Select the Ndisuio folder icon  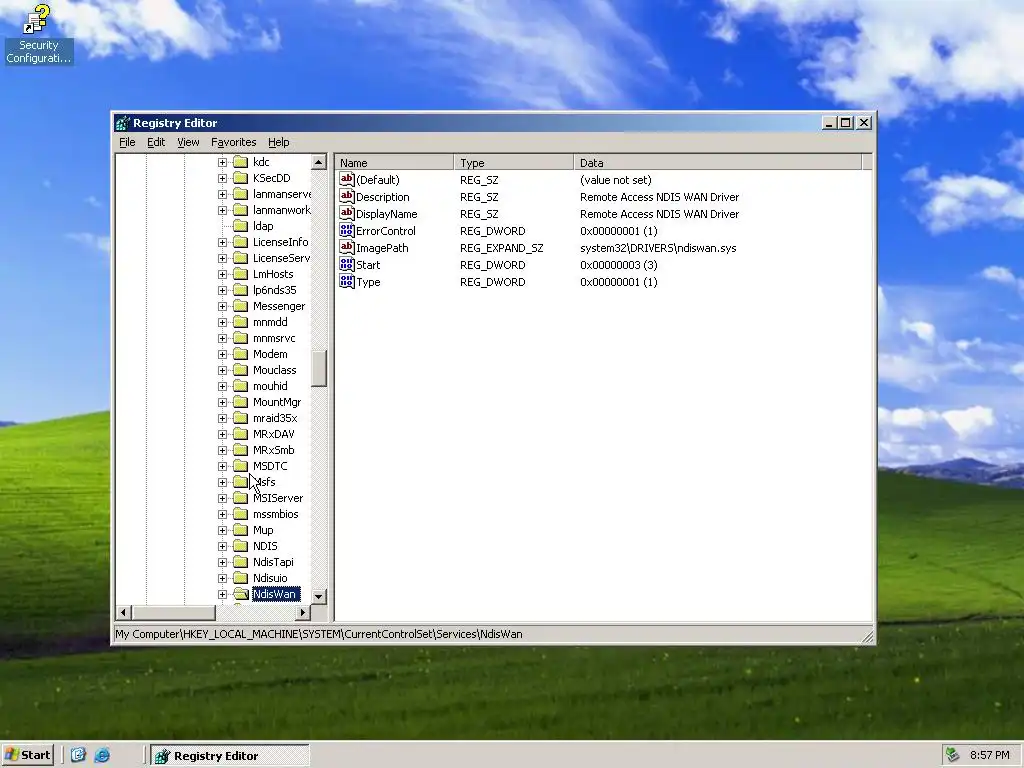[241, 578]
